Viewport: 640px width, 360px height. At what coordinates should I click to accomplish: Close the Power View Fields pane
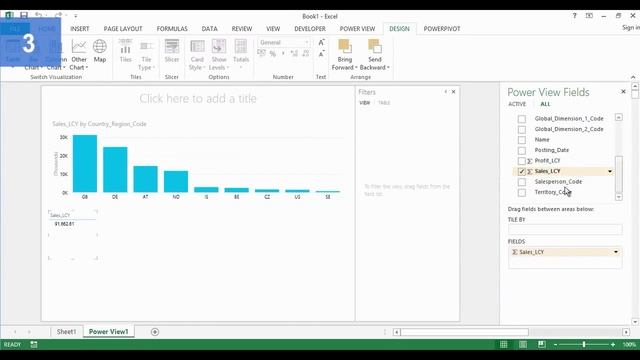623,91
